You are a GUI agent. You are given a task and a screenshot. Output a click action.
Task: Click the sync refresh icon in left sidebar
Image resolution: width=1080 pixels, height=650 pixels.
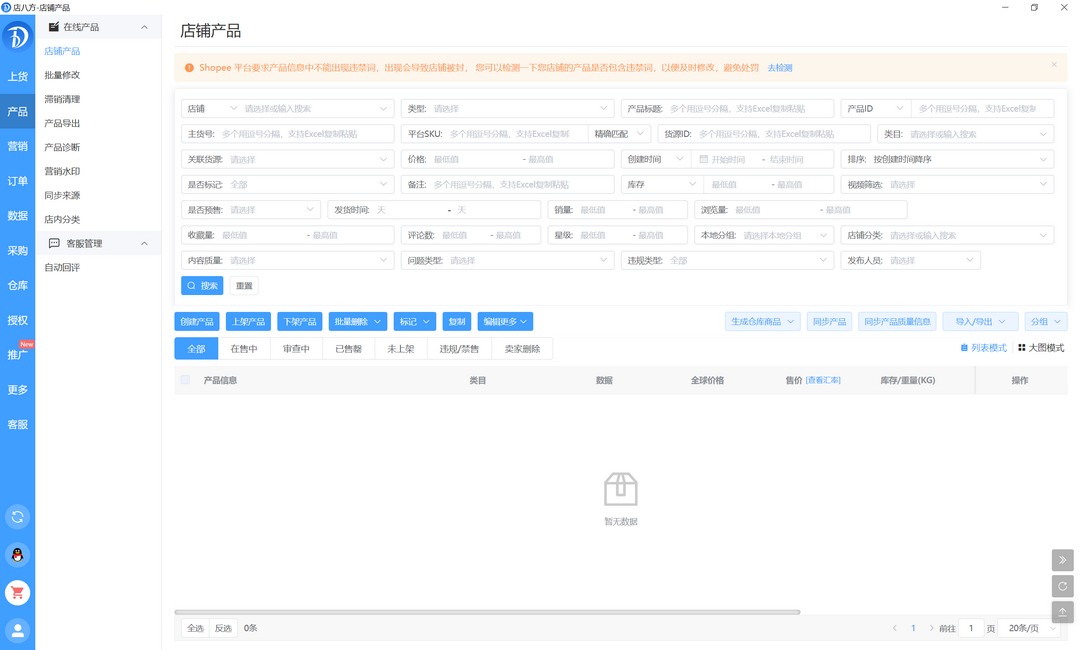(17, 516)
